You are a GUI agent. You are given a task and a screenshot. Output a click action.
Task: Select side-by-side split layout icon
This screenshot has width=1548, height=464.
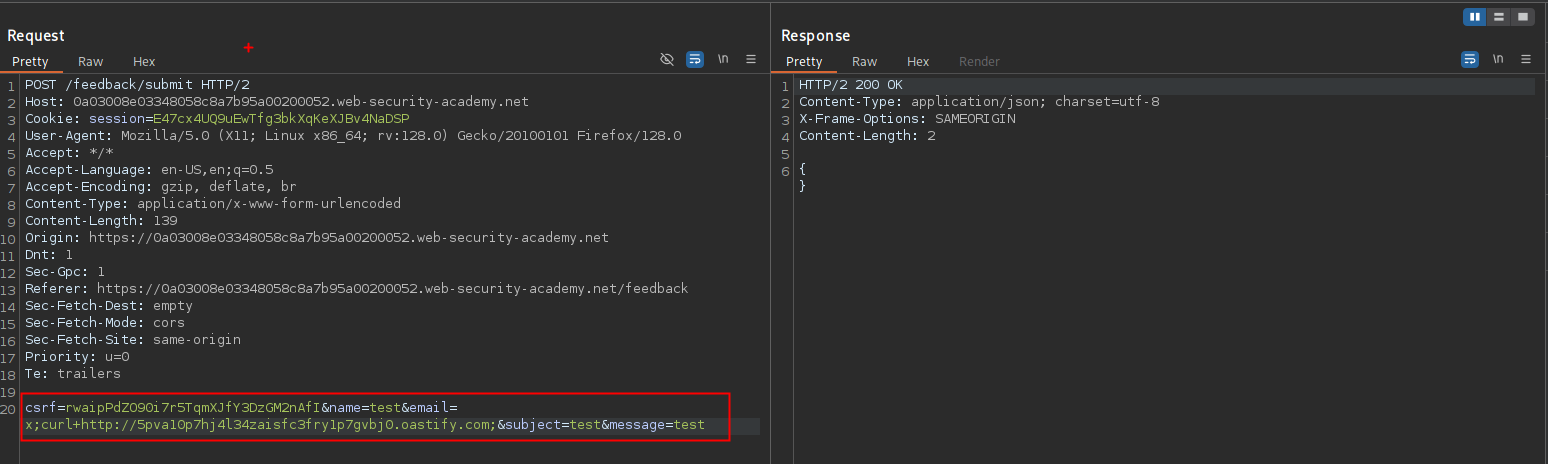coord(1475,17)
